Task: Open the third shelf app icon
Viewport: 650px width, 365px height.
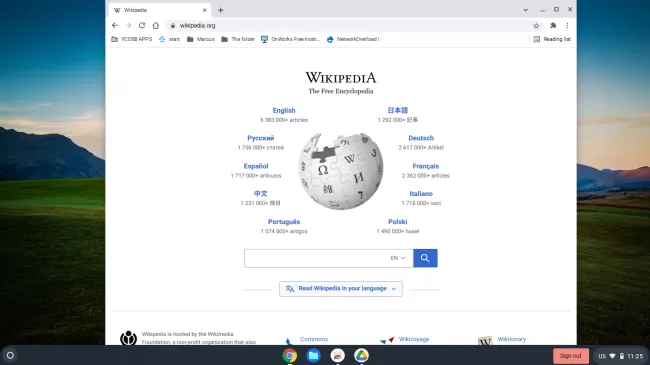Action: (337, 355)
